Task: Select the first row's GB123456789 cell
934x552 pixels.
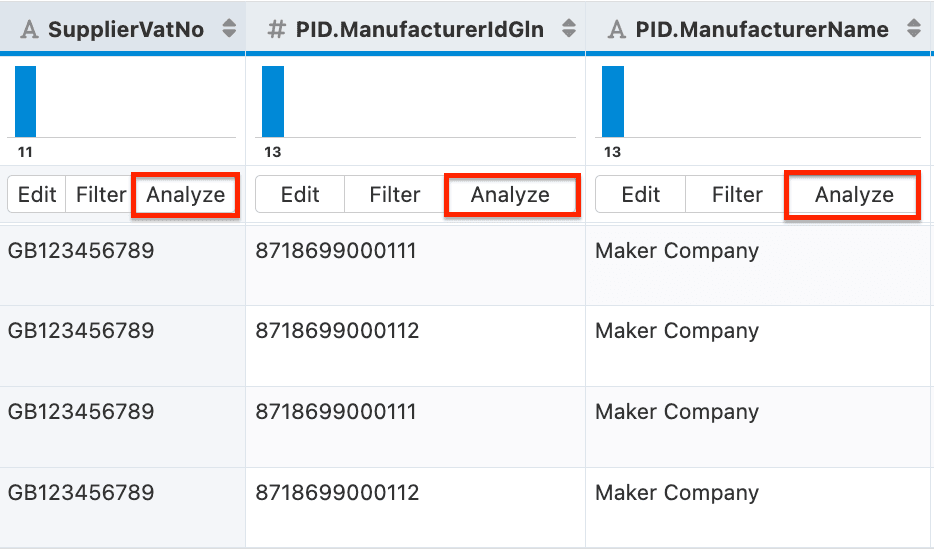Action: point(81,251)
